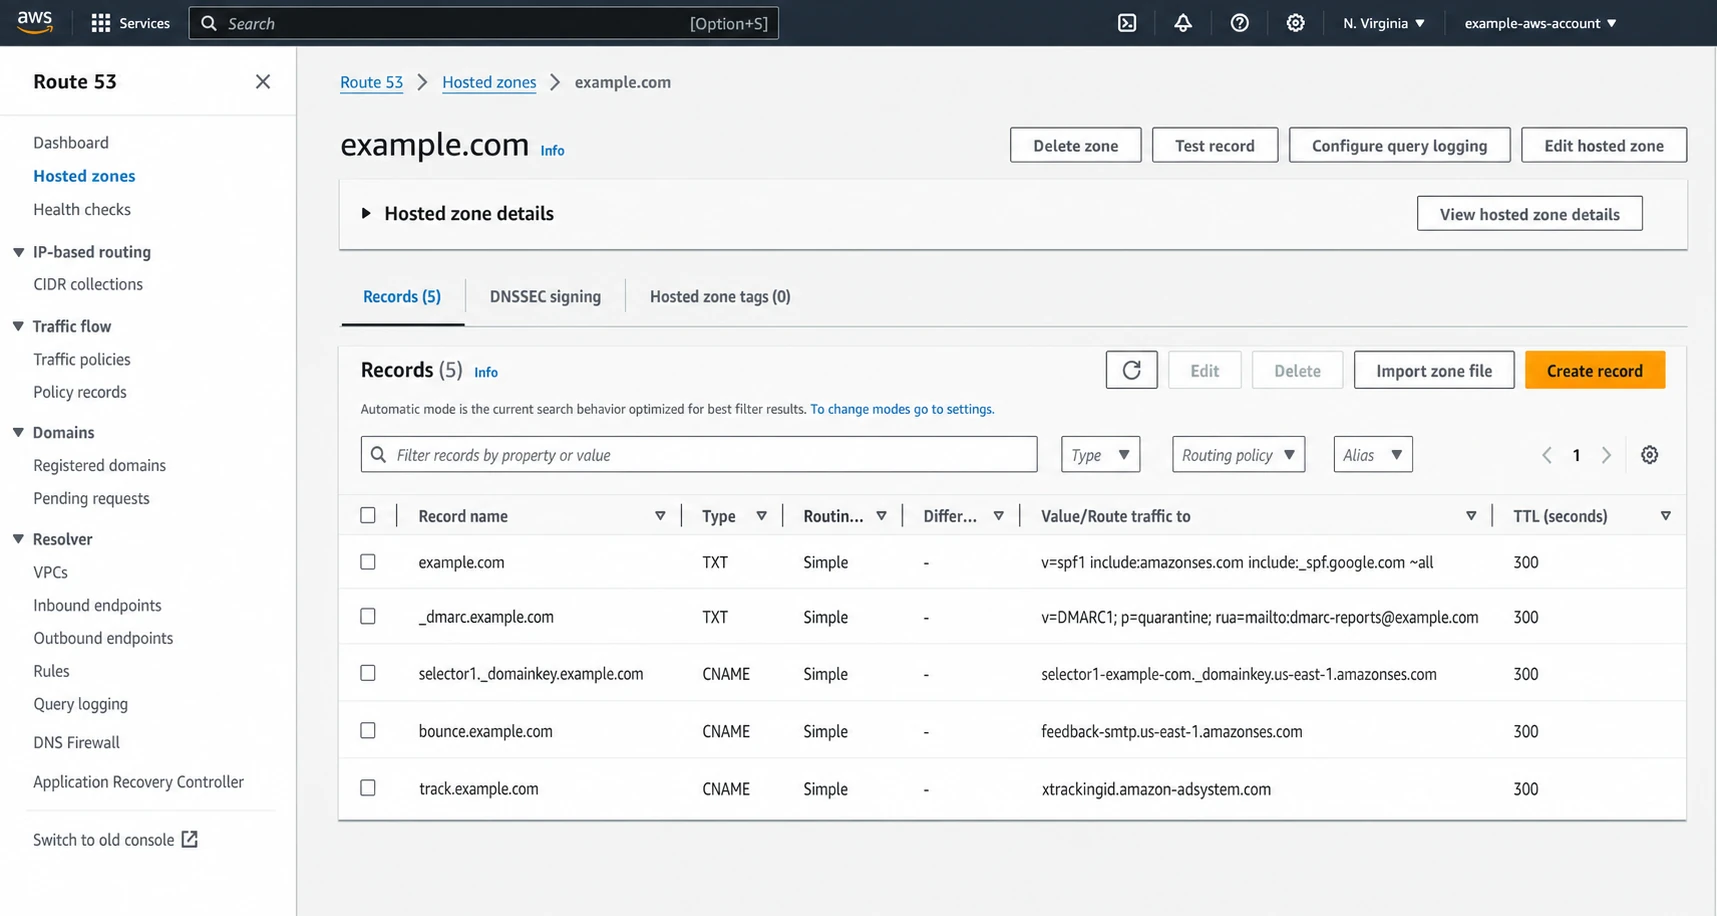1717x916 pixels.
Task: Follow Route 53 breadcrumb link
Action: (371, 82)
